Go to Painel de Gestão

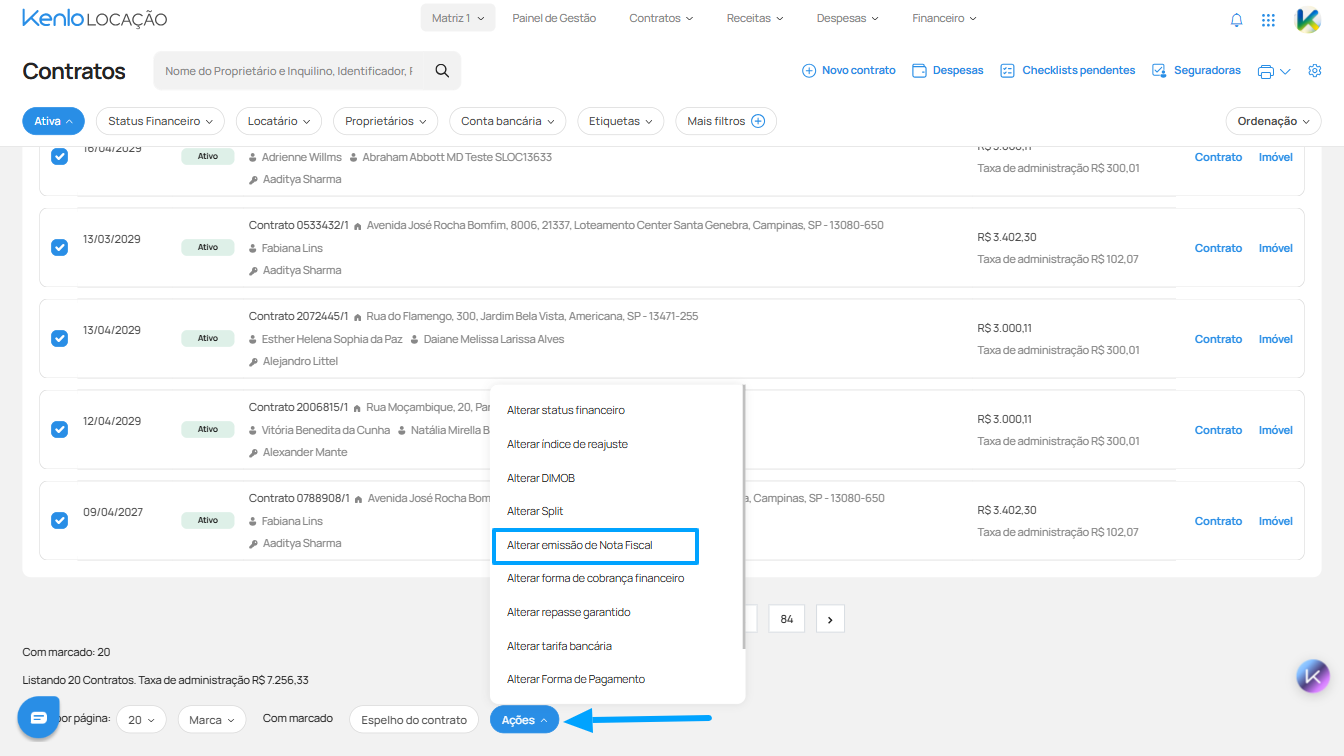point(554,18)
